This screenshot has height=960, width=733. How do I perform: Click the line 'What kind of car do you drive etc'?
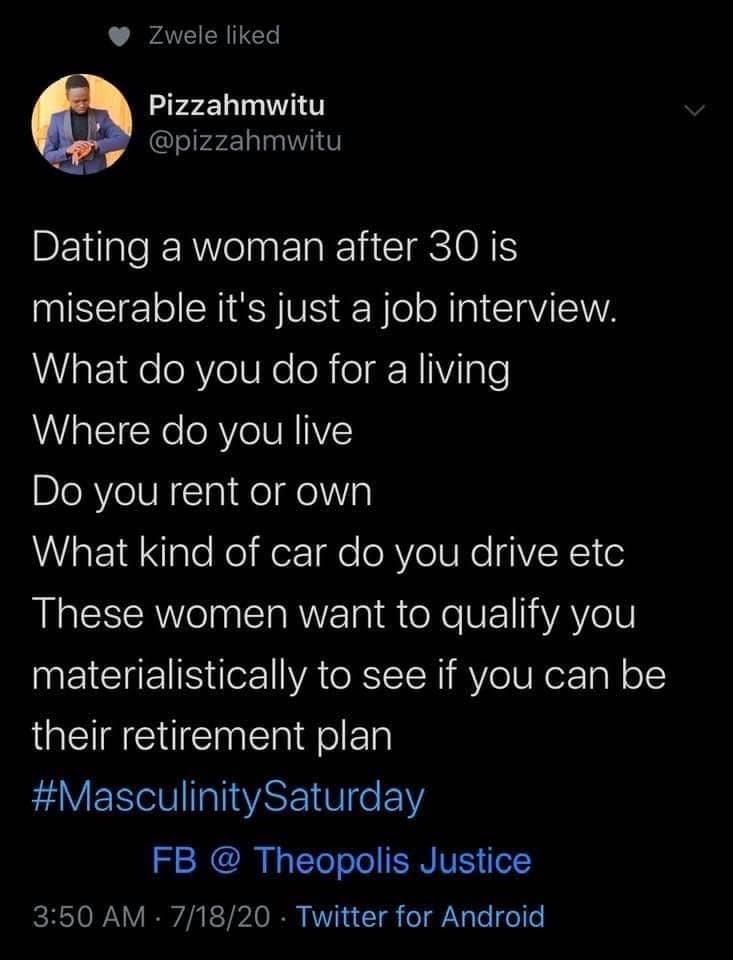(328, 552)
